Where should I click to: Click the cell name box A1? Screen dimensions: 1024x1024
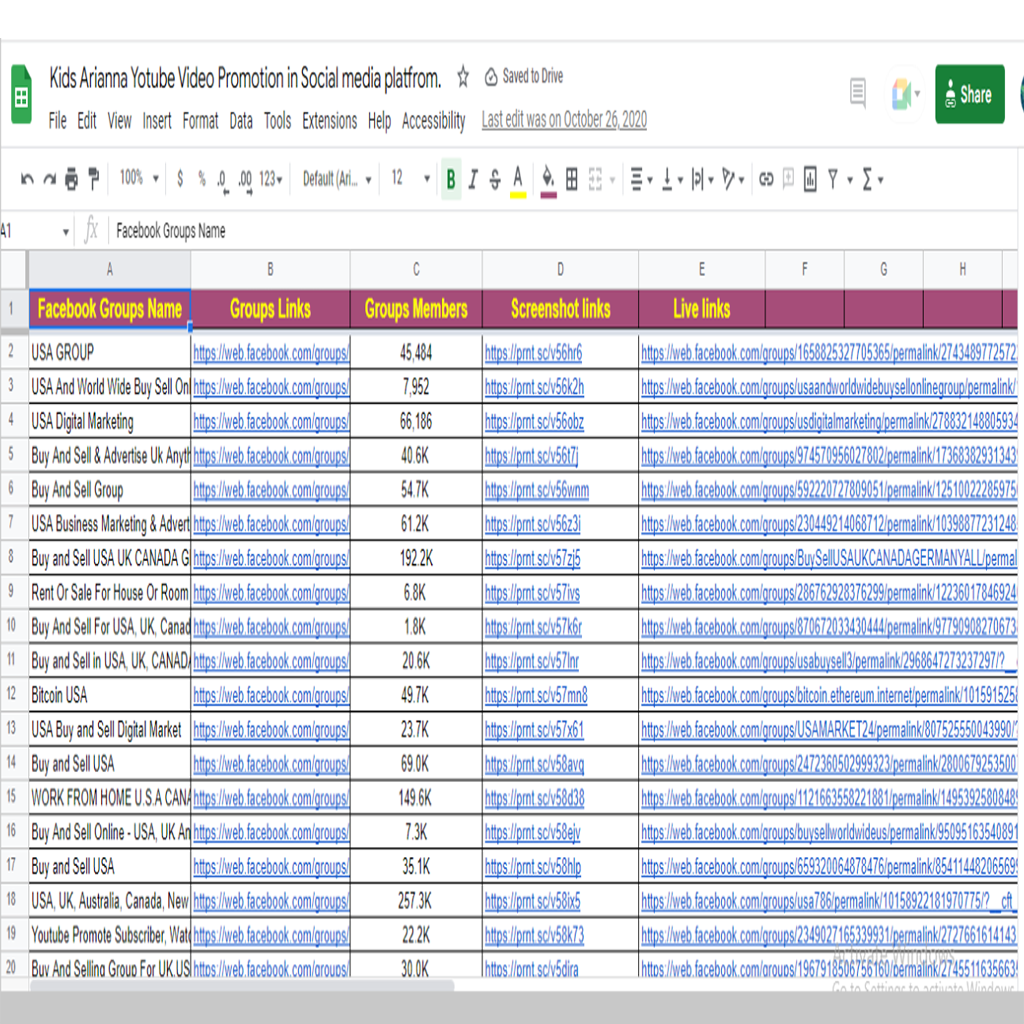(34, 231)
